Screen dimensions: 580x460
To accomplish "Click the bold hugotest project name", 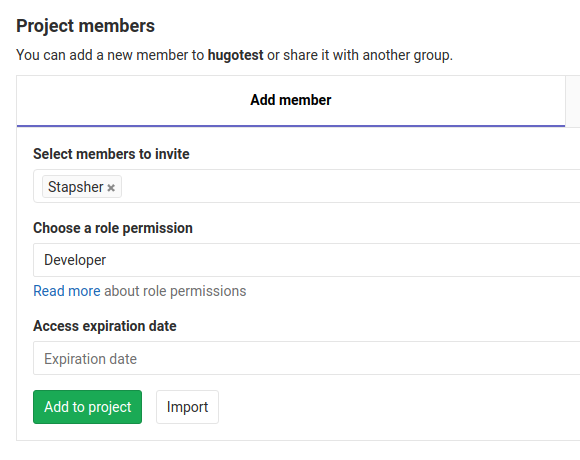I will point(236,55).
